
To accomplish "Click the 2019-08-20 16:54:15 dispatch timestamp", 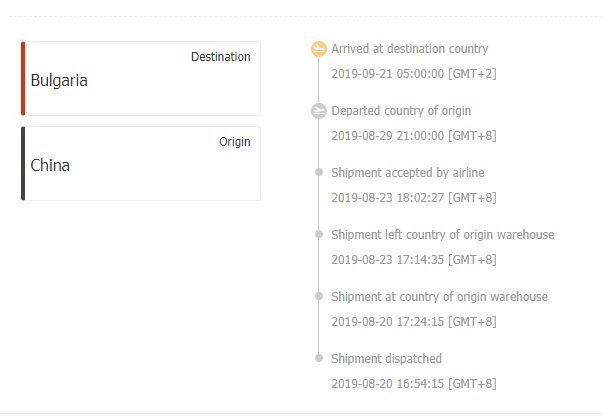I will point(413,383).
